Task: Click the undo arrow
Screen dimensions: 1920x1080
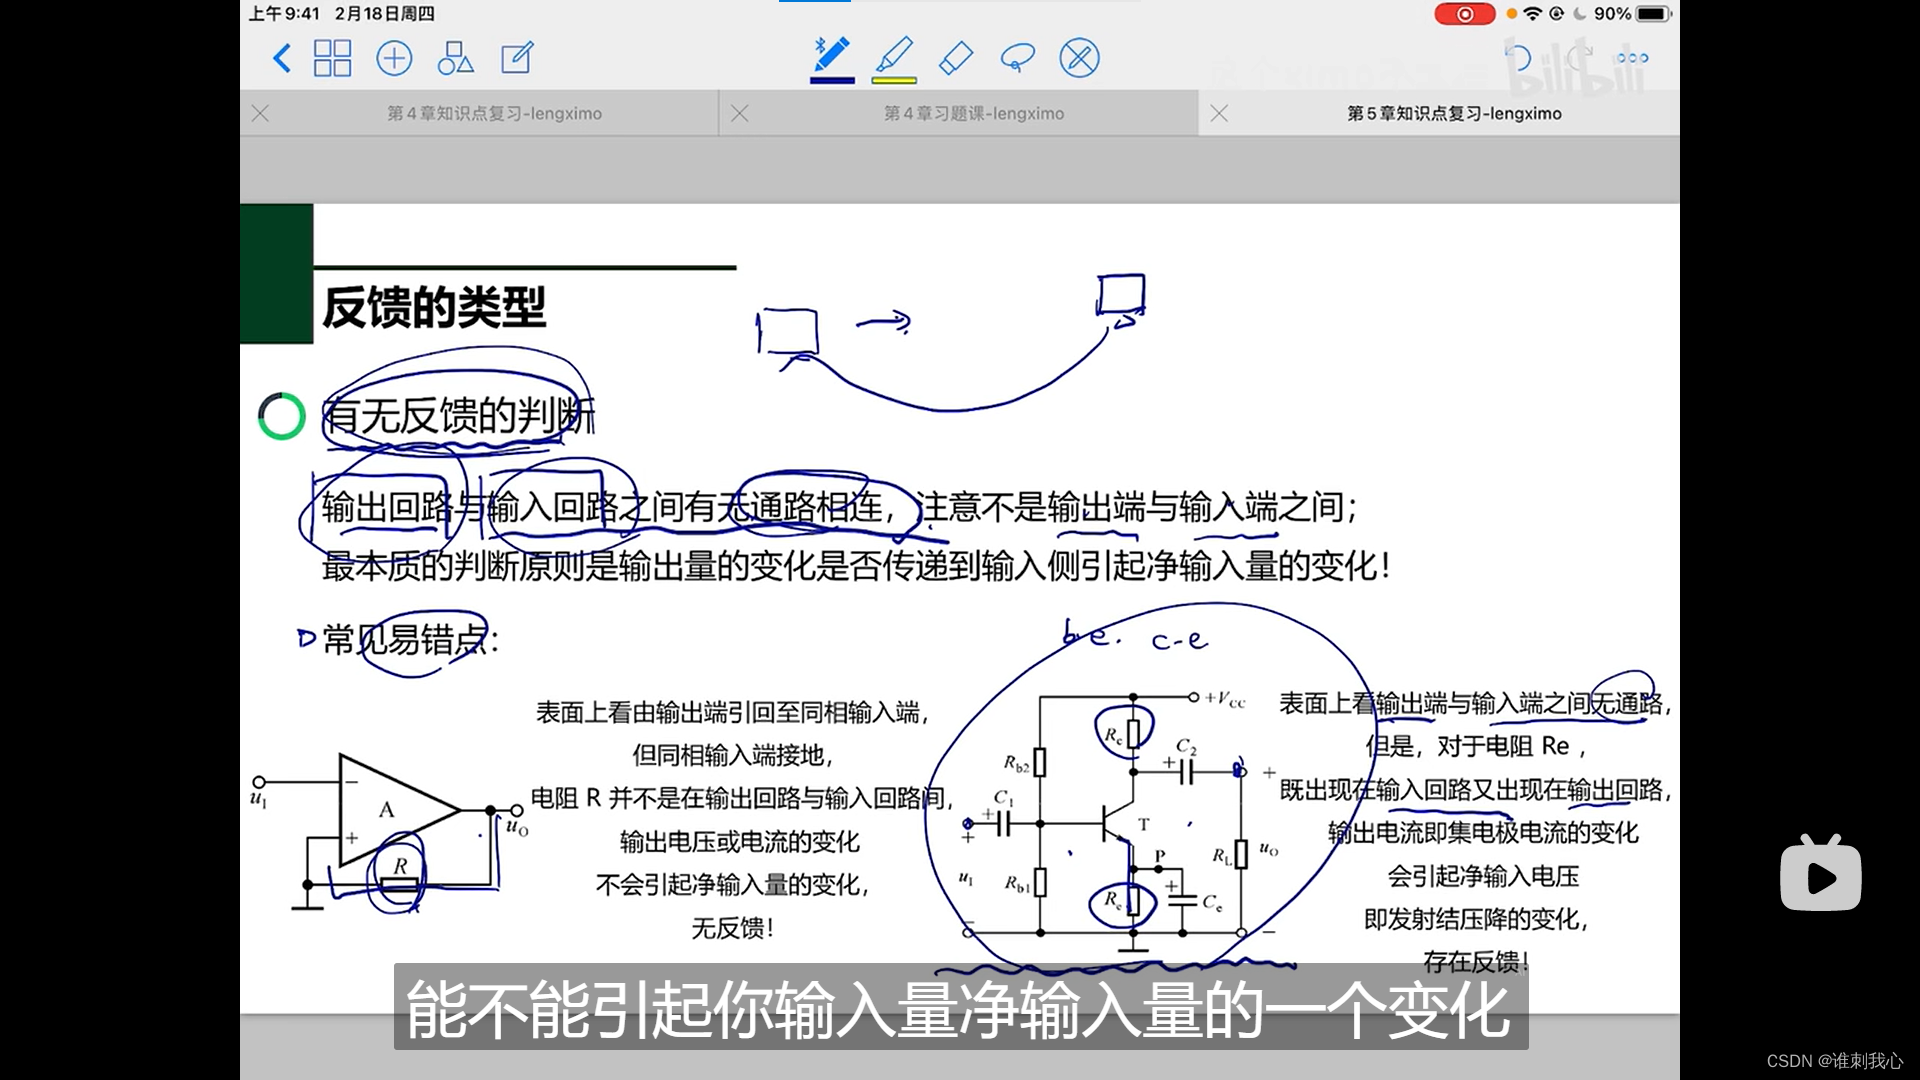Action: 1517,58
